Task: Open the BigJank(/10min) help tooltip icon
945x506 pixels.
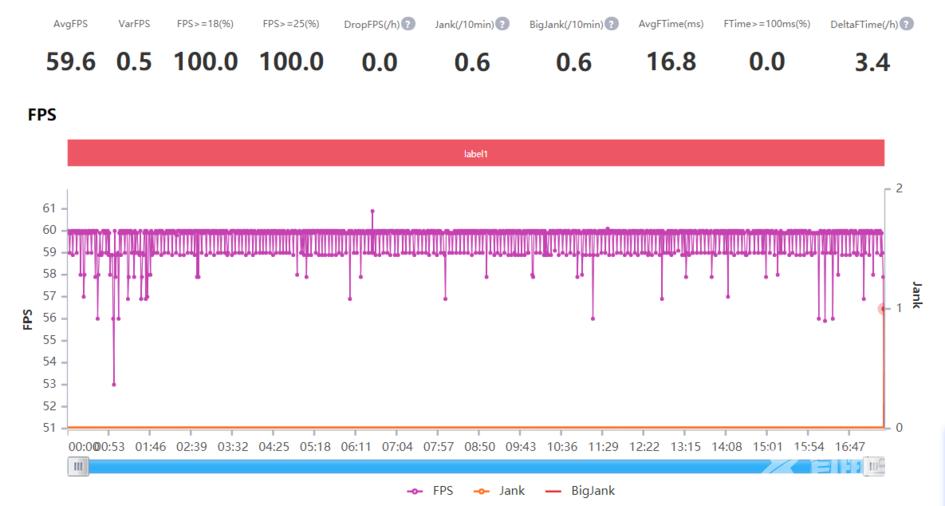Action: [x=611, y=23]
